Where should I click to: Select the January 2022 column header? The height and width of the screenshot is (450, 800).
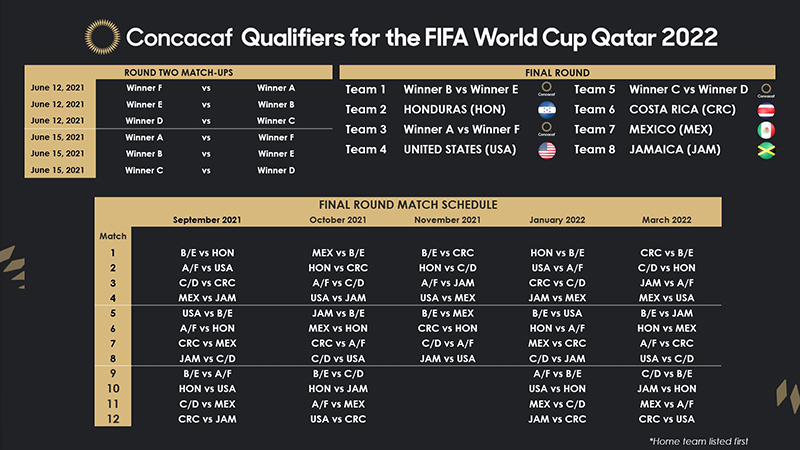(x=557, y=219)
